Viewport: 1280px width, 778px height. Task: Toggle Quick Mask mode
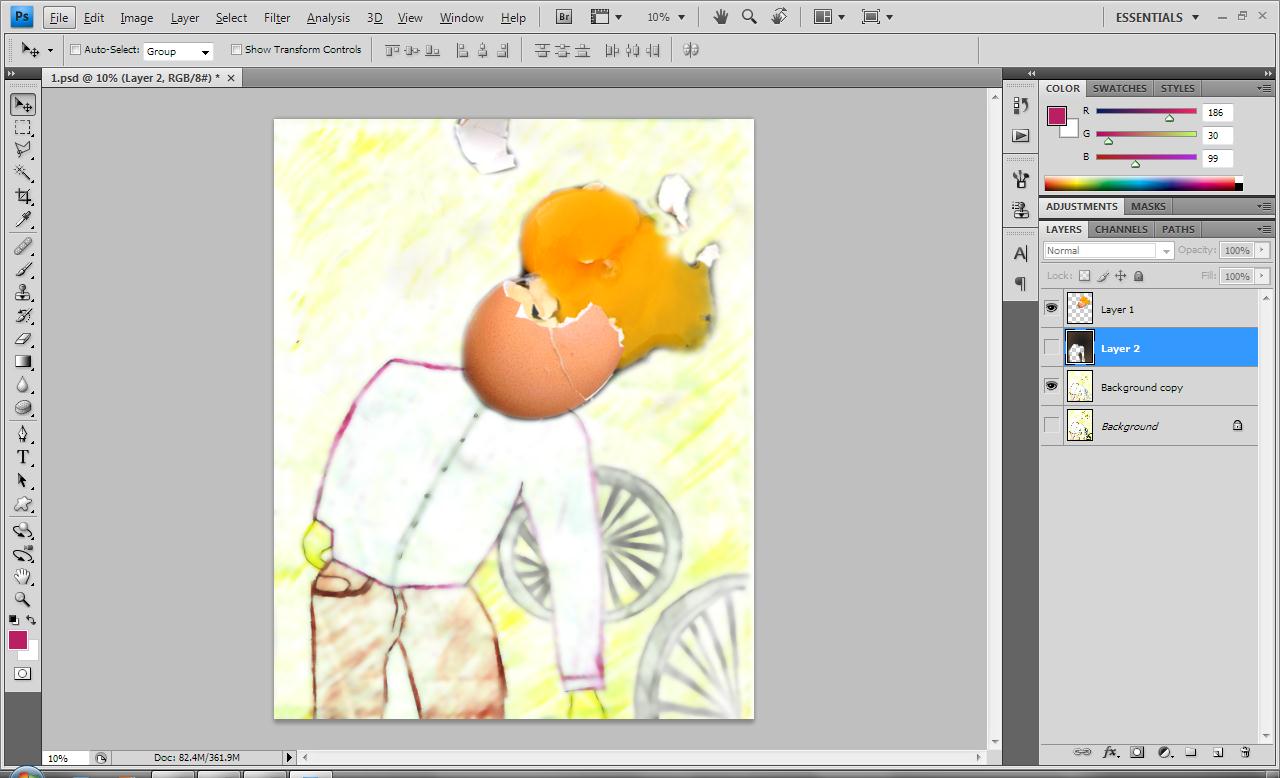pyautogui.click(x=22, y=674)
